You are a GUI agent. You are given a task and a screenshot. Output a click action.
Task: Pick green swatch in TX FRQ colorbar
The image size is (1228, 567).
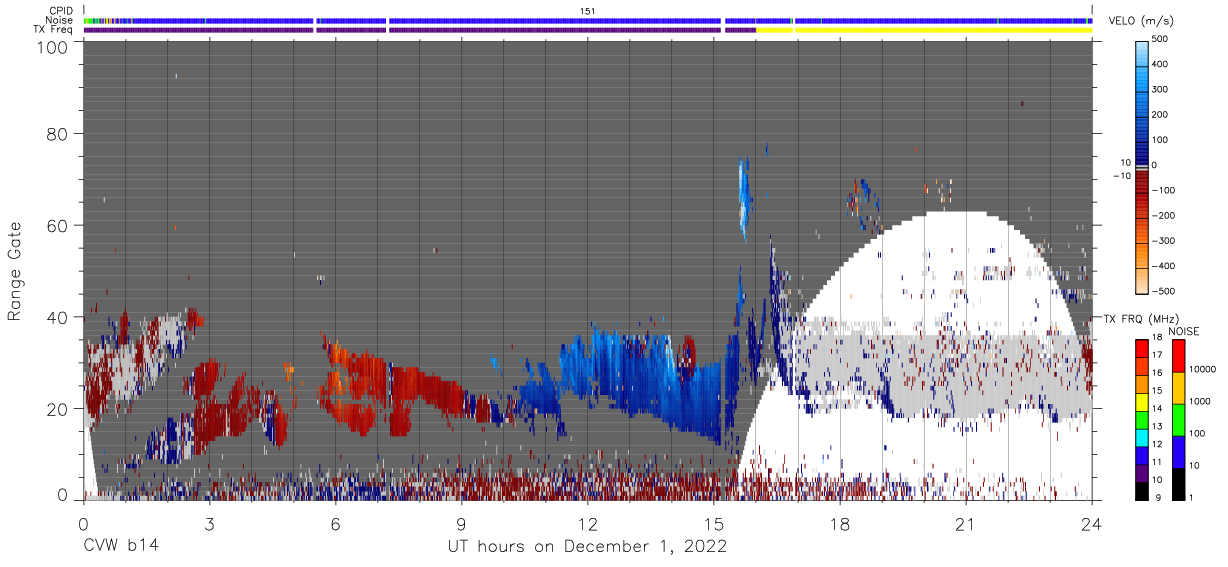click(1141, 419)
